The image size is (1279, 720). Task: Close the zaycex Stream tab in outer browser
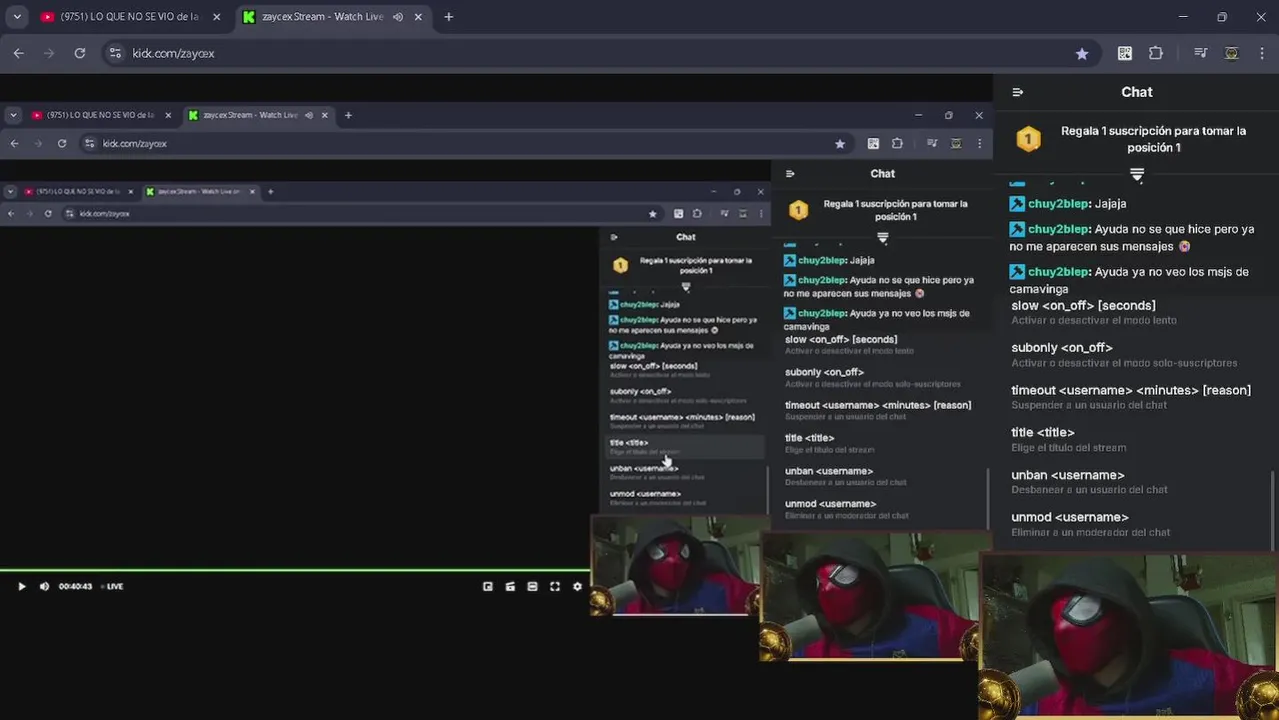tap(418, 17)
